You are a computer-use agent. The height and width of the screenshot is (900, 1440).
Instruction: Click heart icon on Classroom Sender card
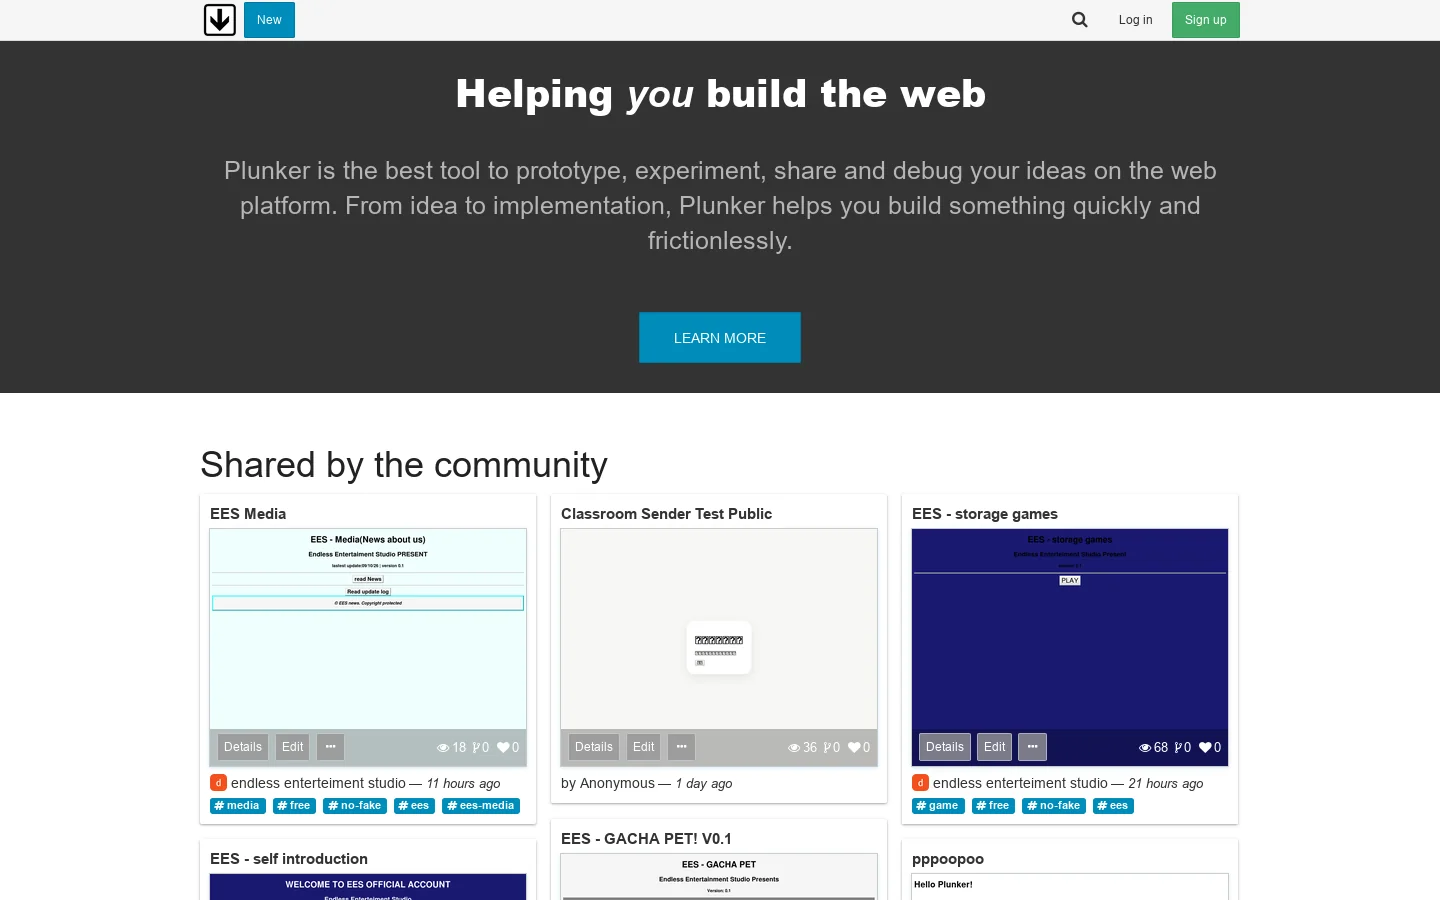(x=854, y=747)
